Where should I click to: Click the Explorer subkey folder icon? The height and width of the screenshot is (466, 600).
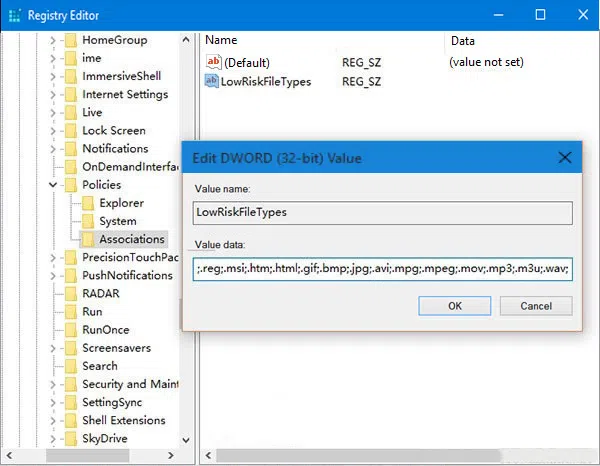(88, 203)
